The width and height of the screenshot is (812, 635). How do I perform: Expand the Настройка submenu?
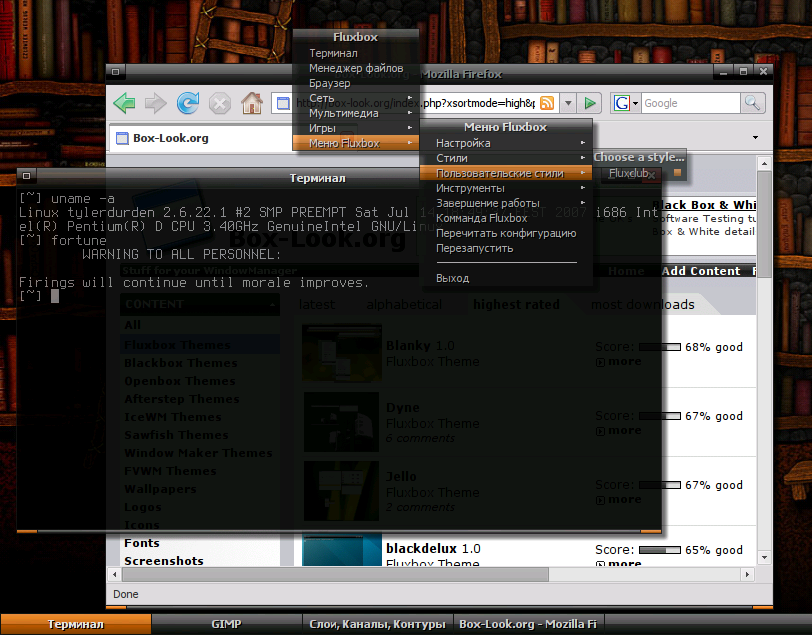506,143
